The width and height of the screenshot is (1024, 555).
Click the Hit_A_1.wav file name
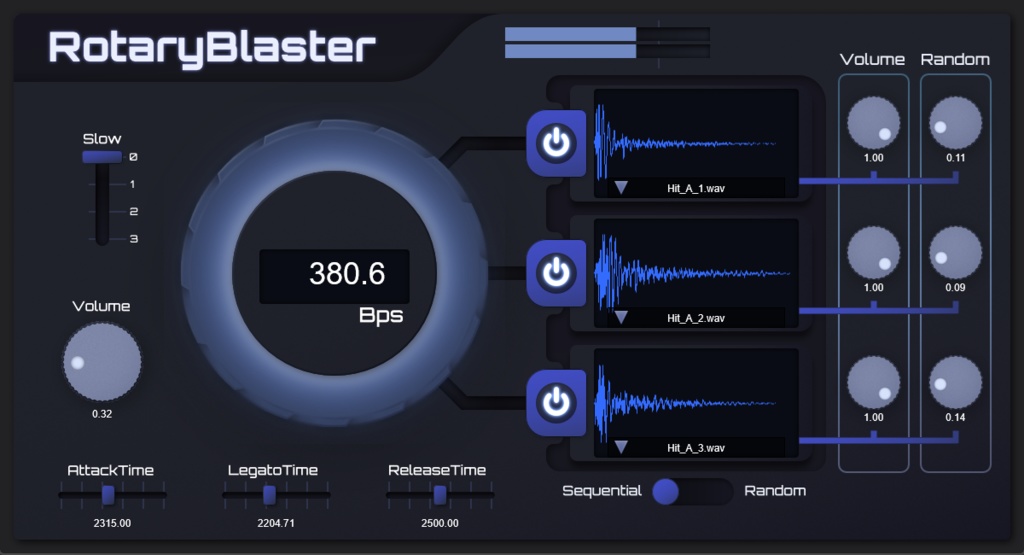point(696,188)
